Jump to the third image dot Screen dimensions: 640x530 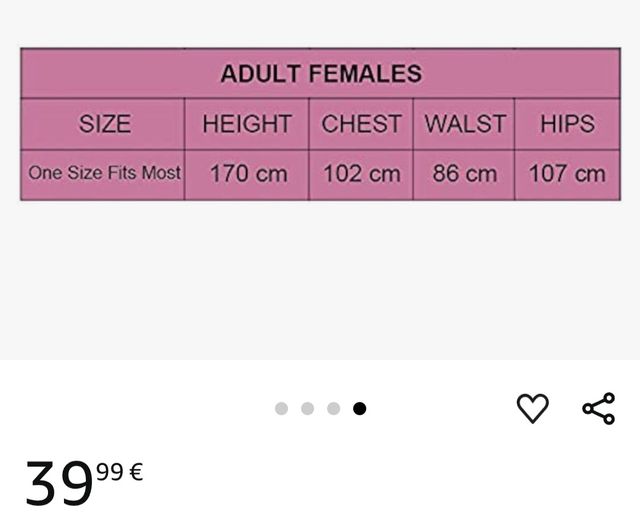(333, 408)
